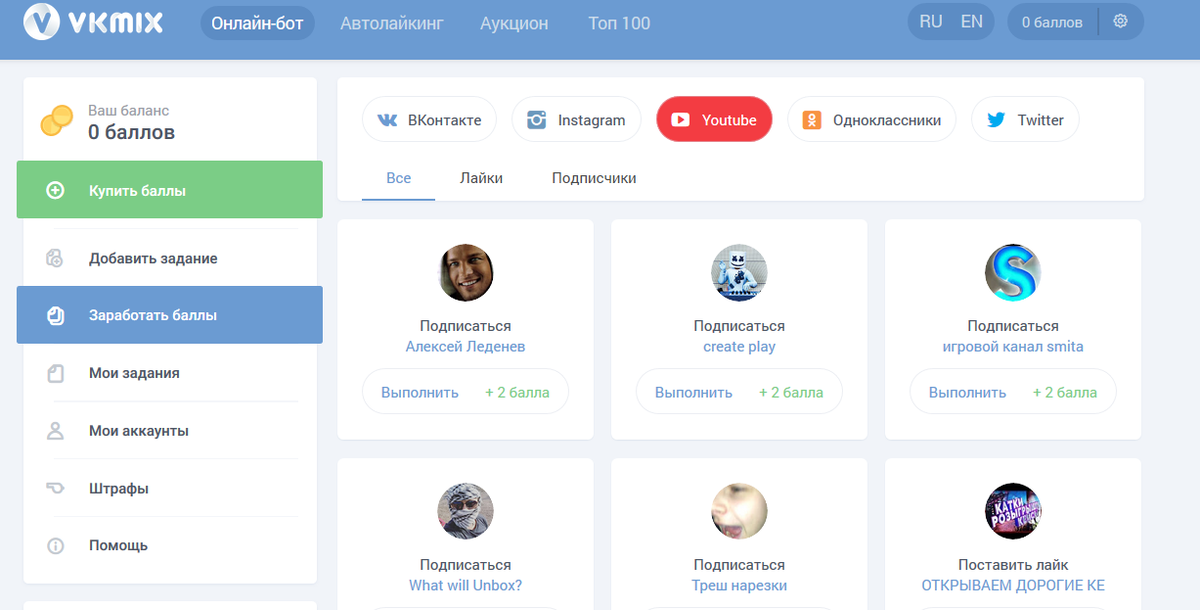The image size is (1200, 610).
Task: Click '+ 2 балла' on Алексей Леденев card
Action: click(x=517, y=393)
